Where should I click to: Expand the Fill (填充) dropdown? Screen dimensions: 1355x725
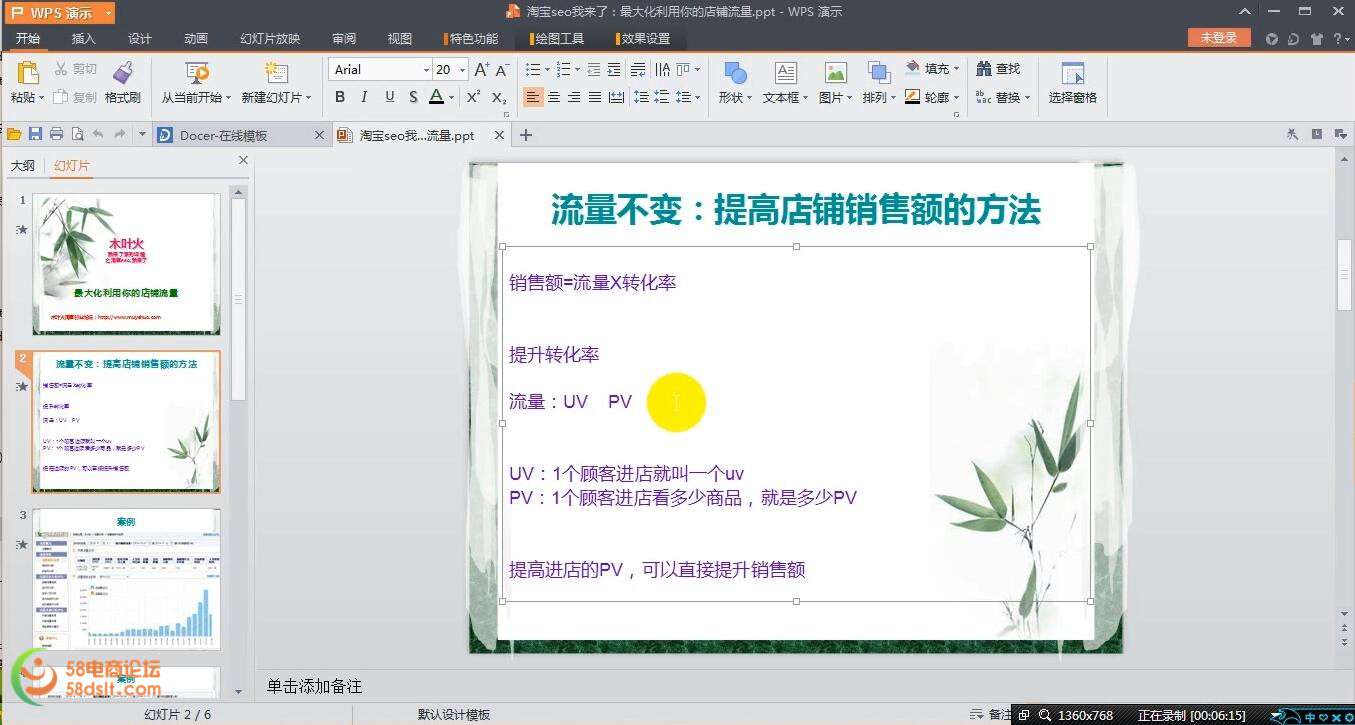point(955,69)
